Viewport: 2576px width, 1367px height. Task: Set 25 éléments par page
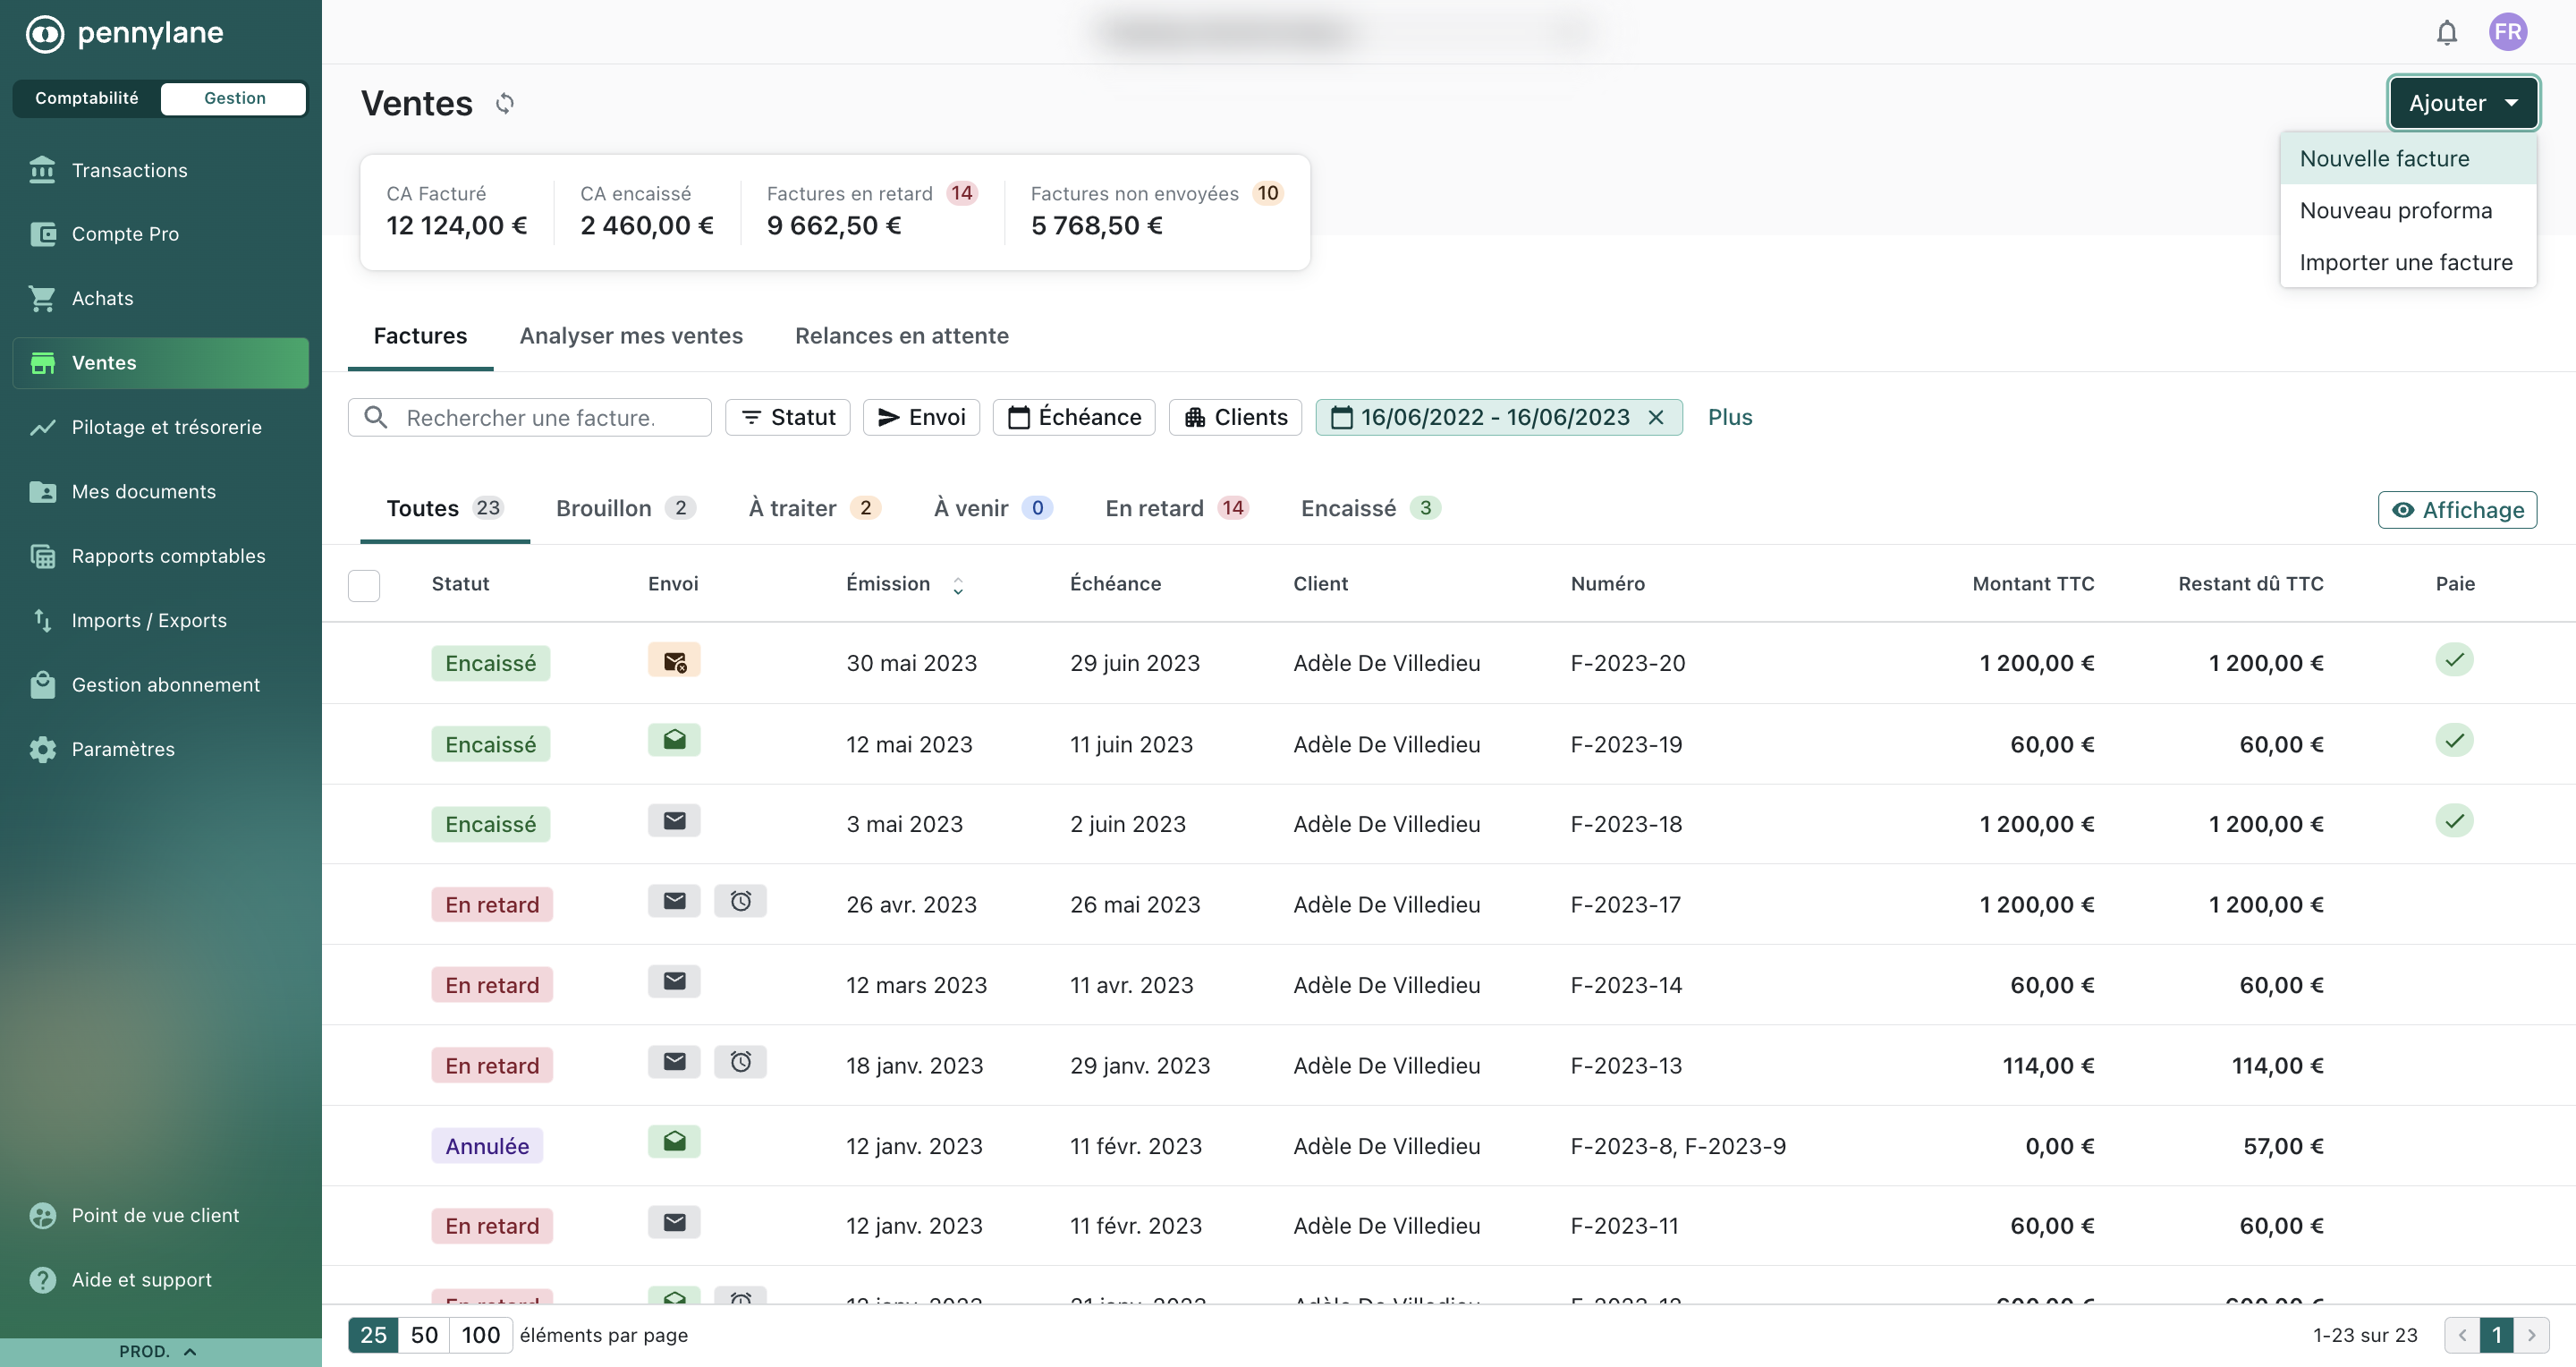pyautogui.click(x=373, y=1335)
